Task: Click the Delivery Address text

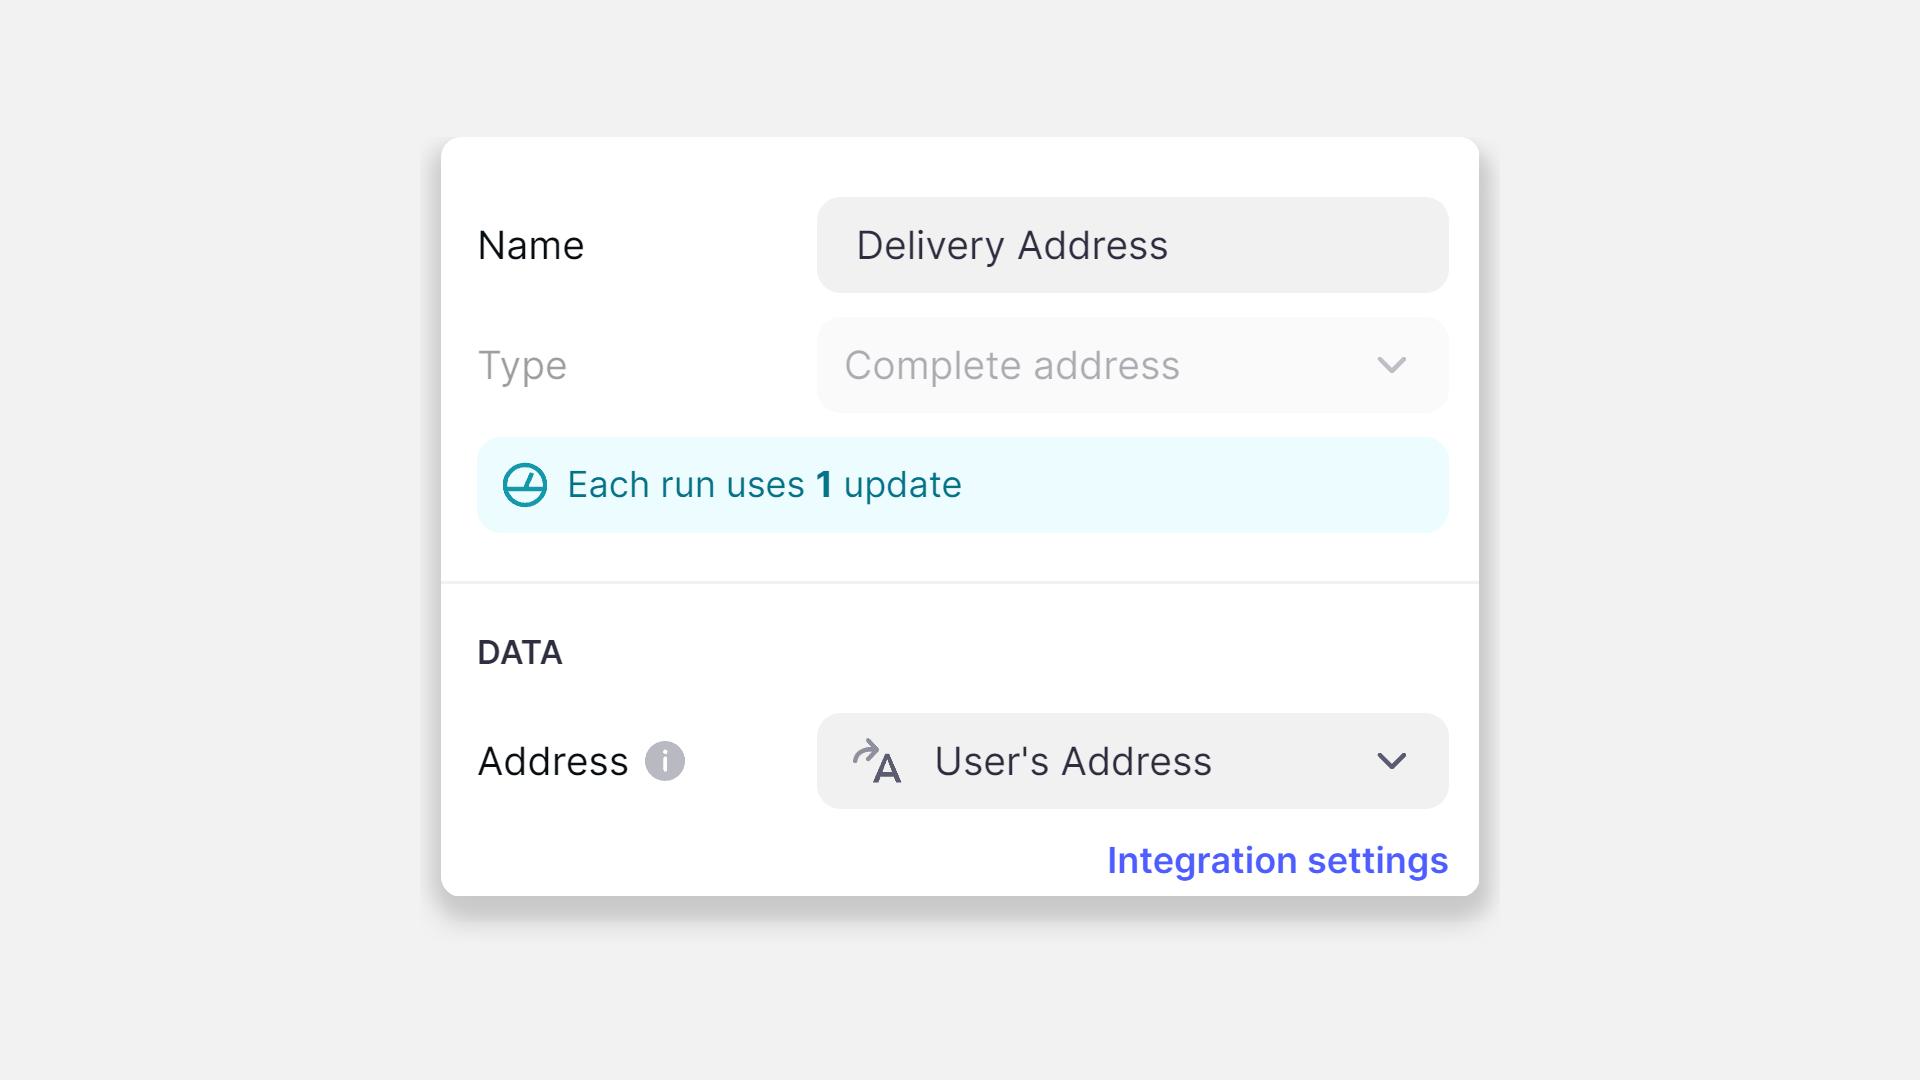Action: (x=1012, y=245)
